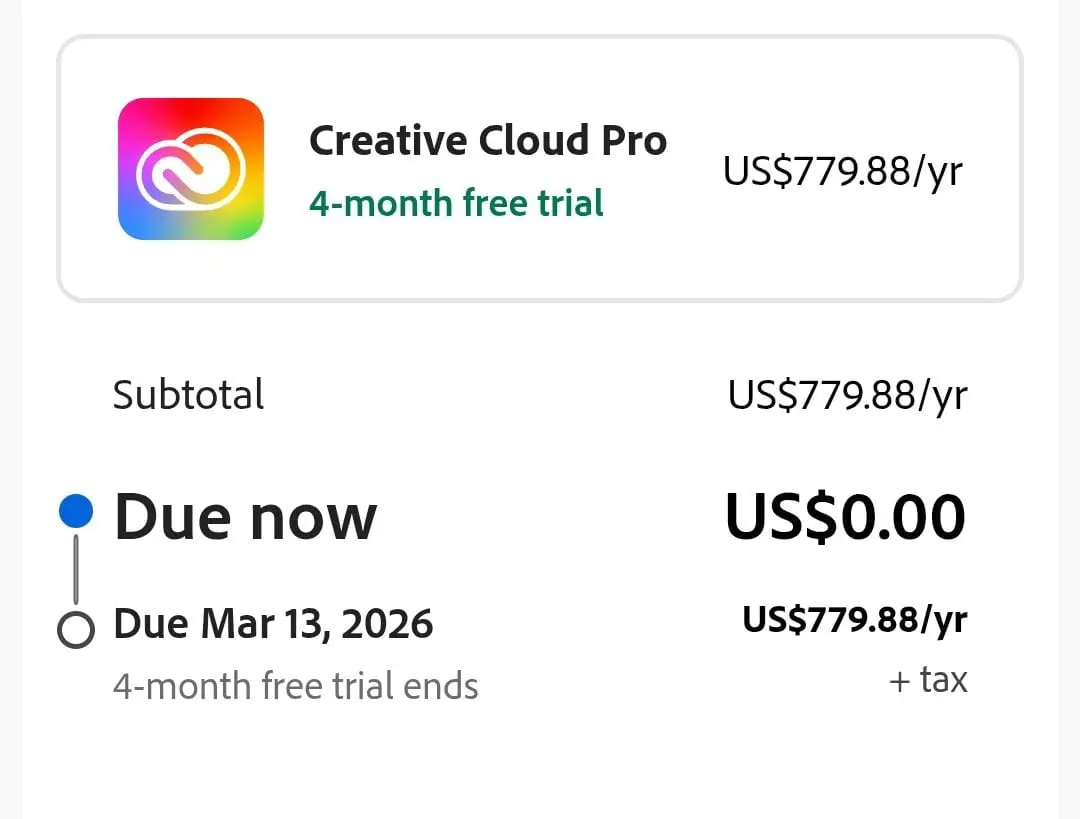Click the bold US$779.88/yr future charge
Viewport: 1080px width, 819px height.
tap(854, 620)
